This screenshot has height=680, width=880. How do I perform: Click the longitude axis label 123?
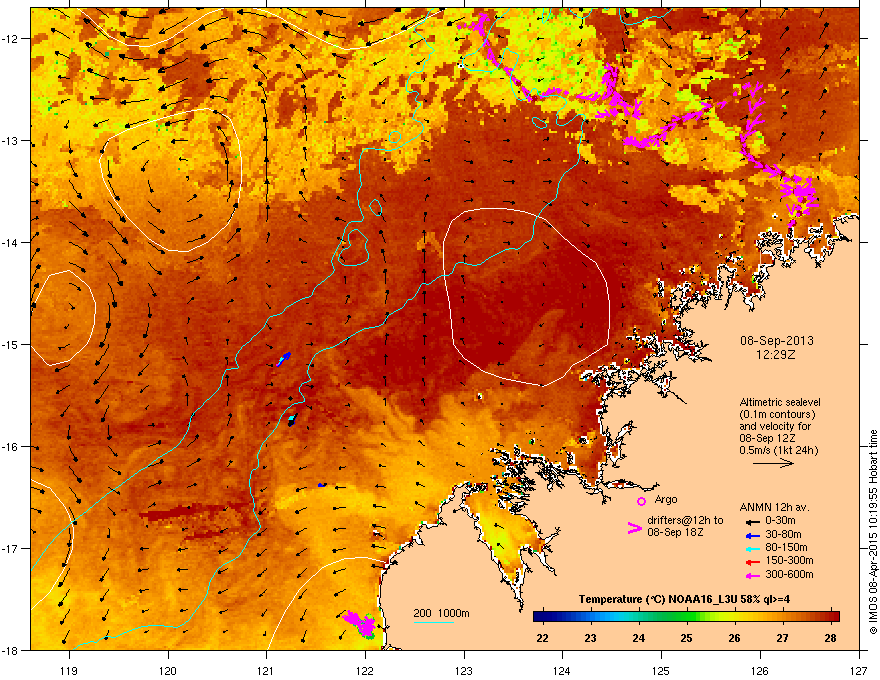tap(464, 670)
